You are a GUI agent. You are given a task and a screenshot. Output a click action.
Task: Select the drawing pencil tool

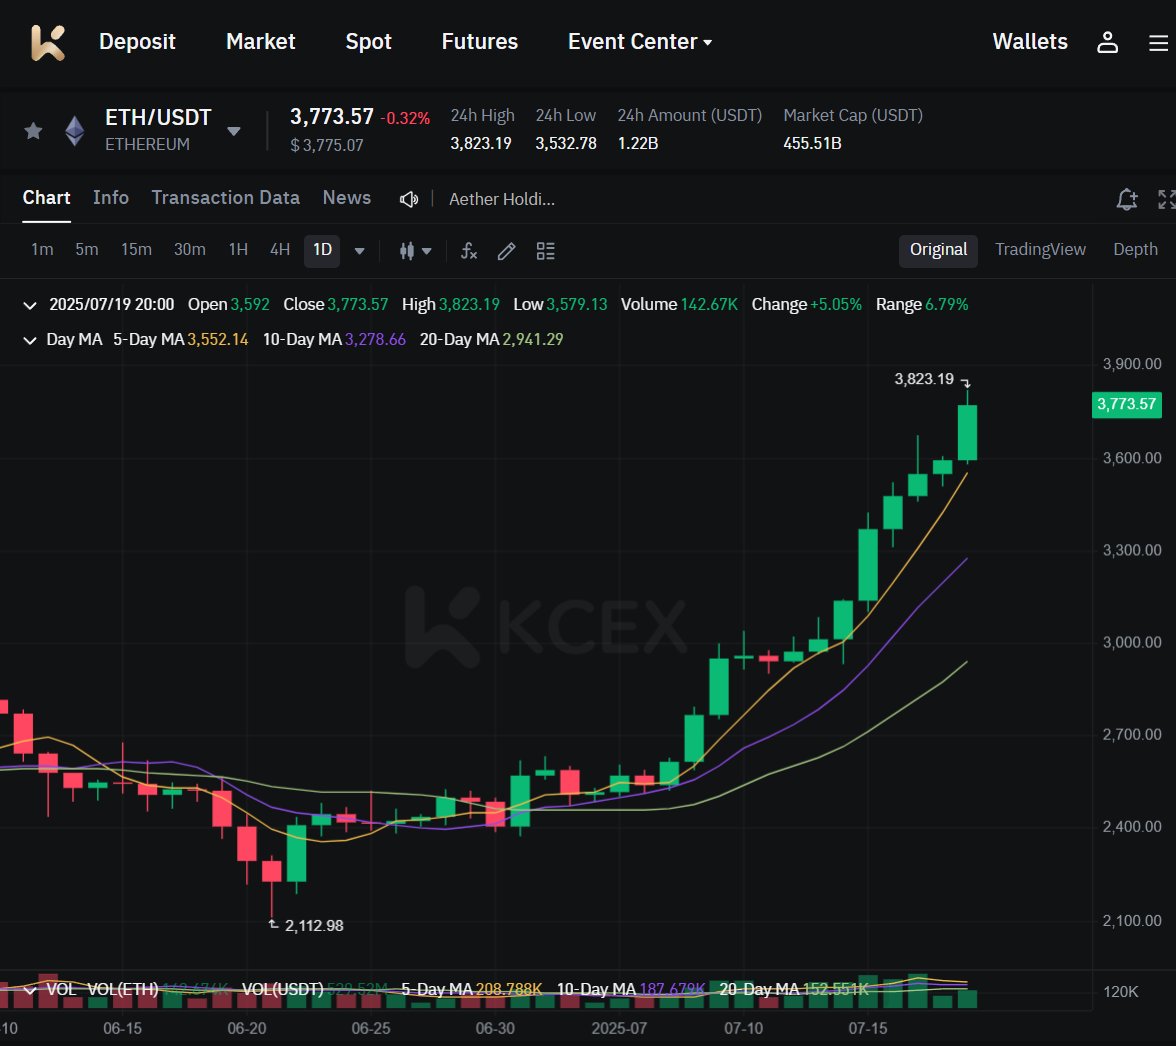[506, 250]
